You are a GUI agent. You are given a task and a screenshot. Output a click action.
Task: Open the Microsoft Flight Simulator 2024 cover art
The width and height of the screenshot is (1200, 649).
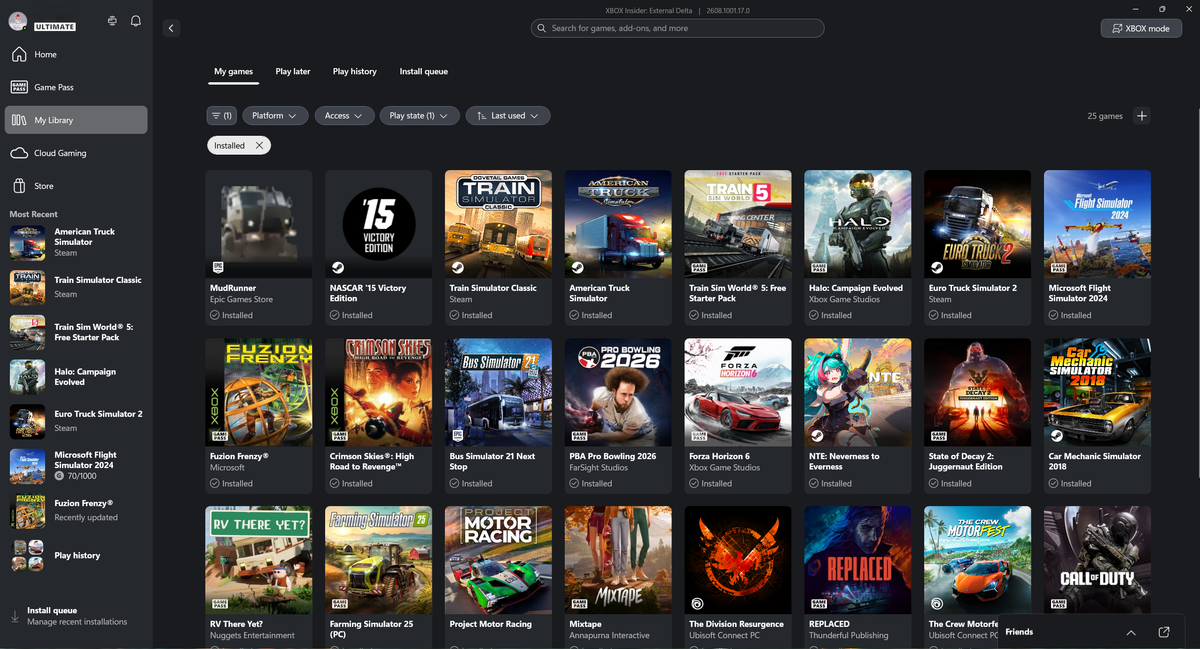(x=1097, y=223)
